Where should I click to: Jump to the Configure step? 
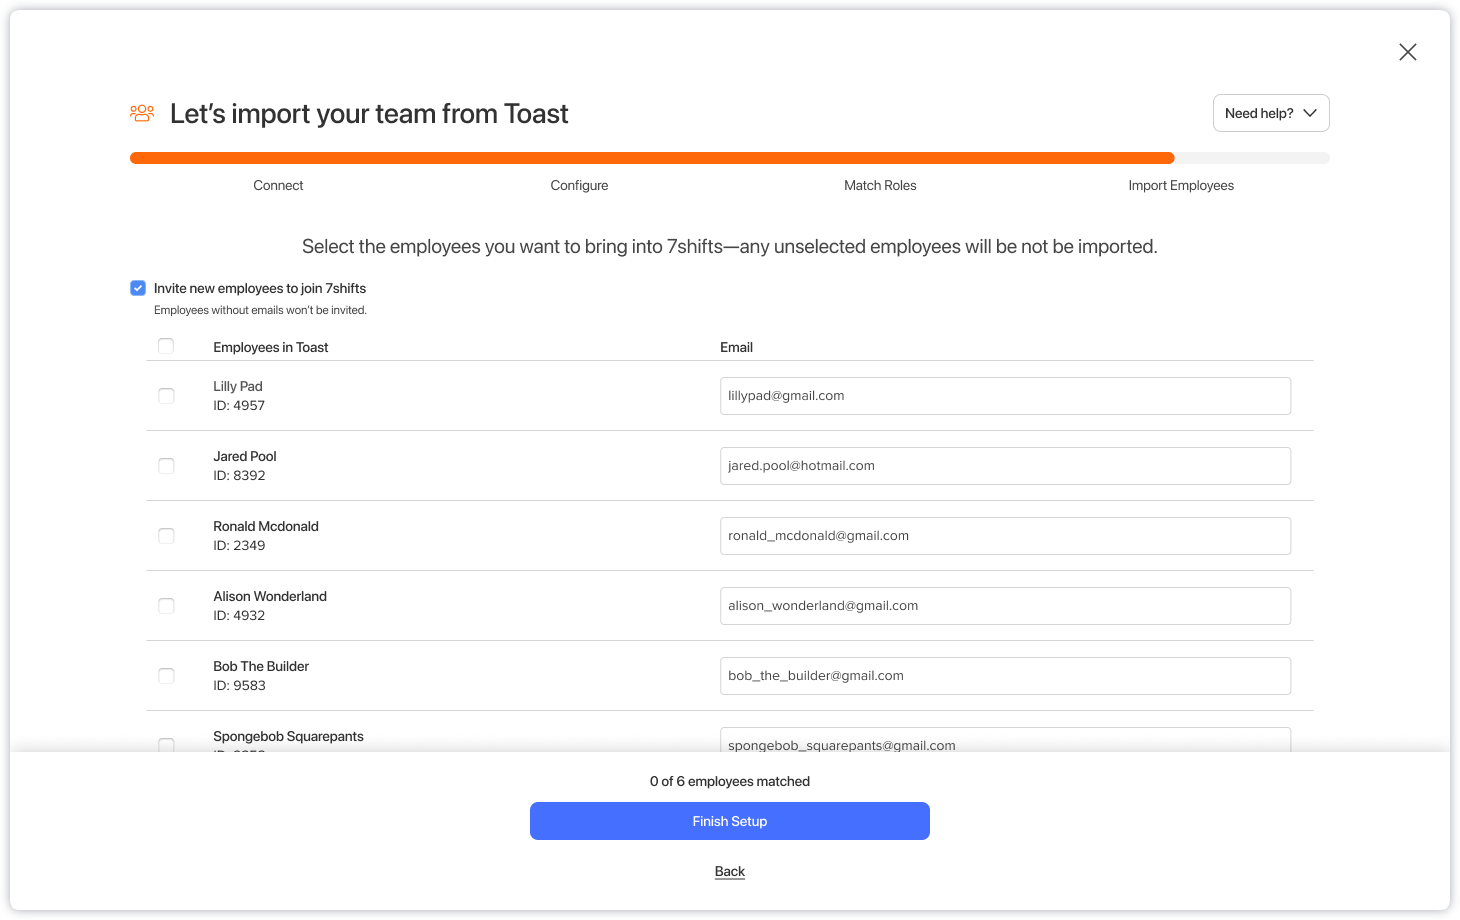(x=579, y=185)
